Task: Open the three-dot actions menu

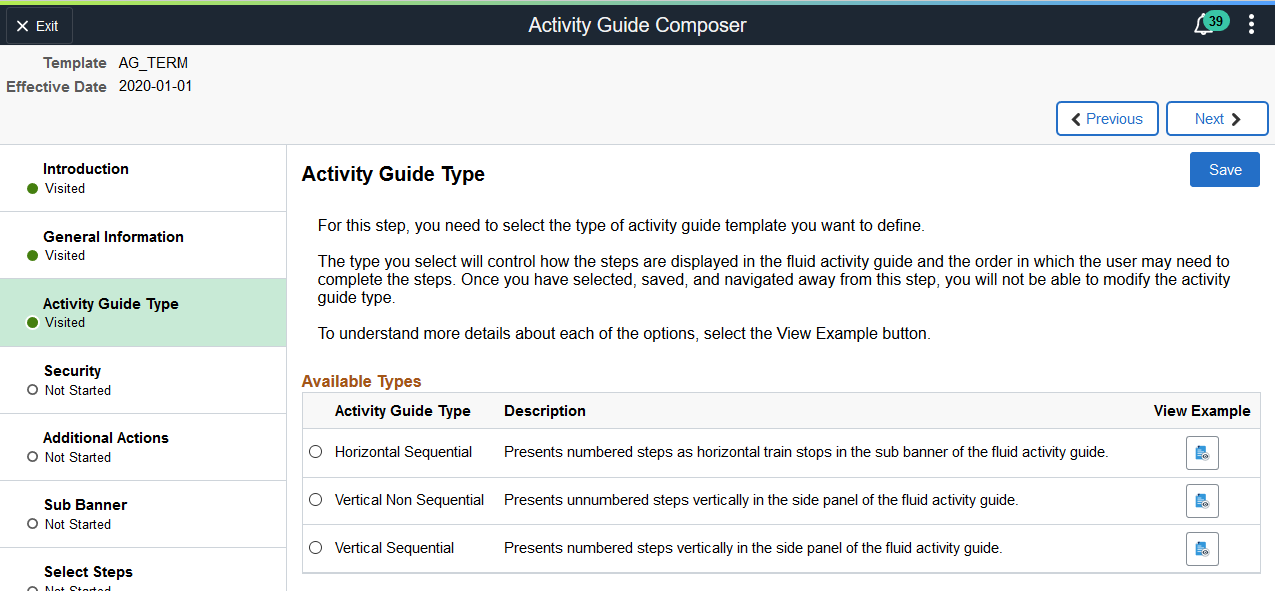Action: click(1251, 25)
